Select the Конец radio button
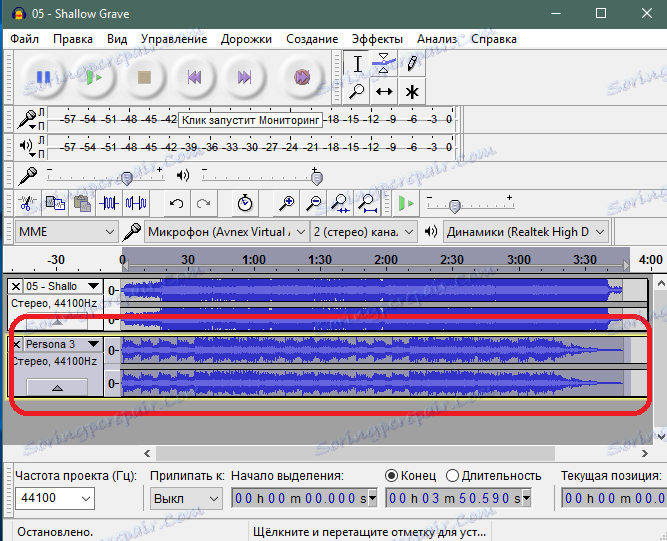The image size is (667, 541). [392, 476]
